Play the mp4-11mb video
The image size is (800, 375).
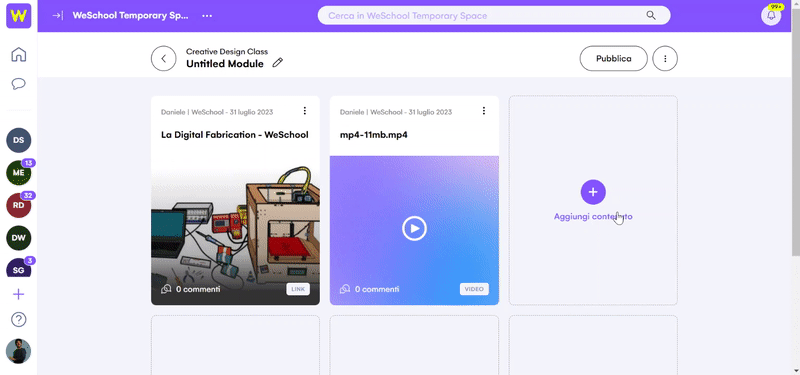click(414, 229)
